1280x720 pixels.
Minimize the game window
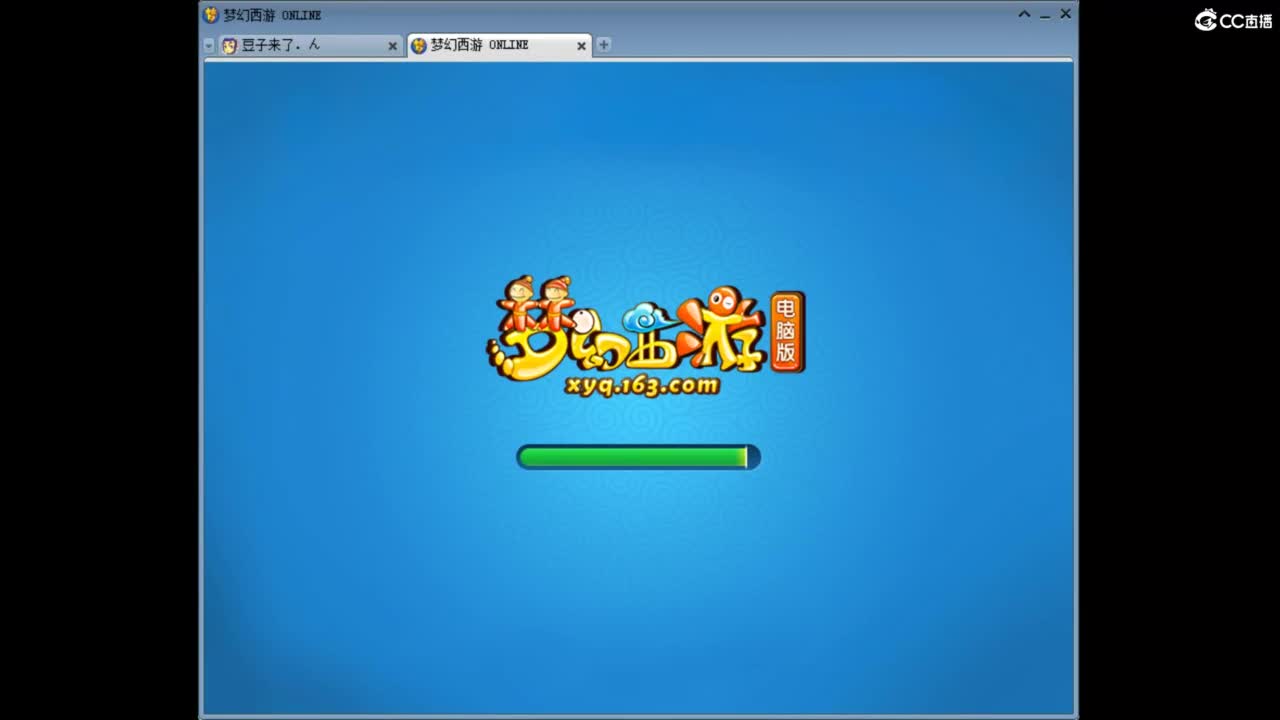point(1045,15)
